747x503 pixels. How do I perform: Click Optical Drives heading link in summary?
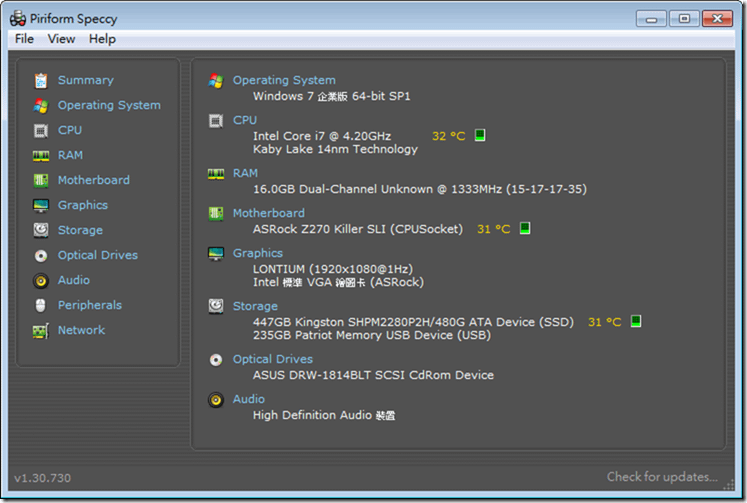[273, 359]
